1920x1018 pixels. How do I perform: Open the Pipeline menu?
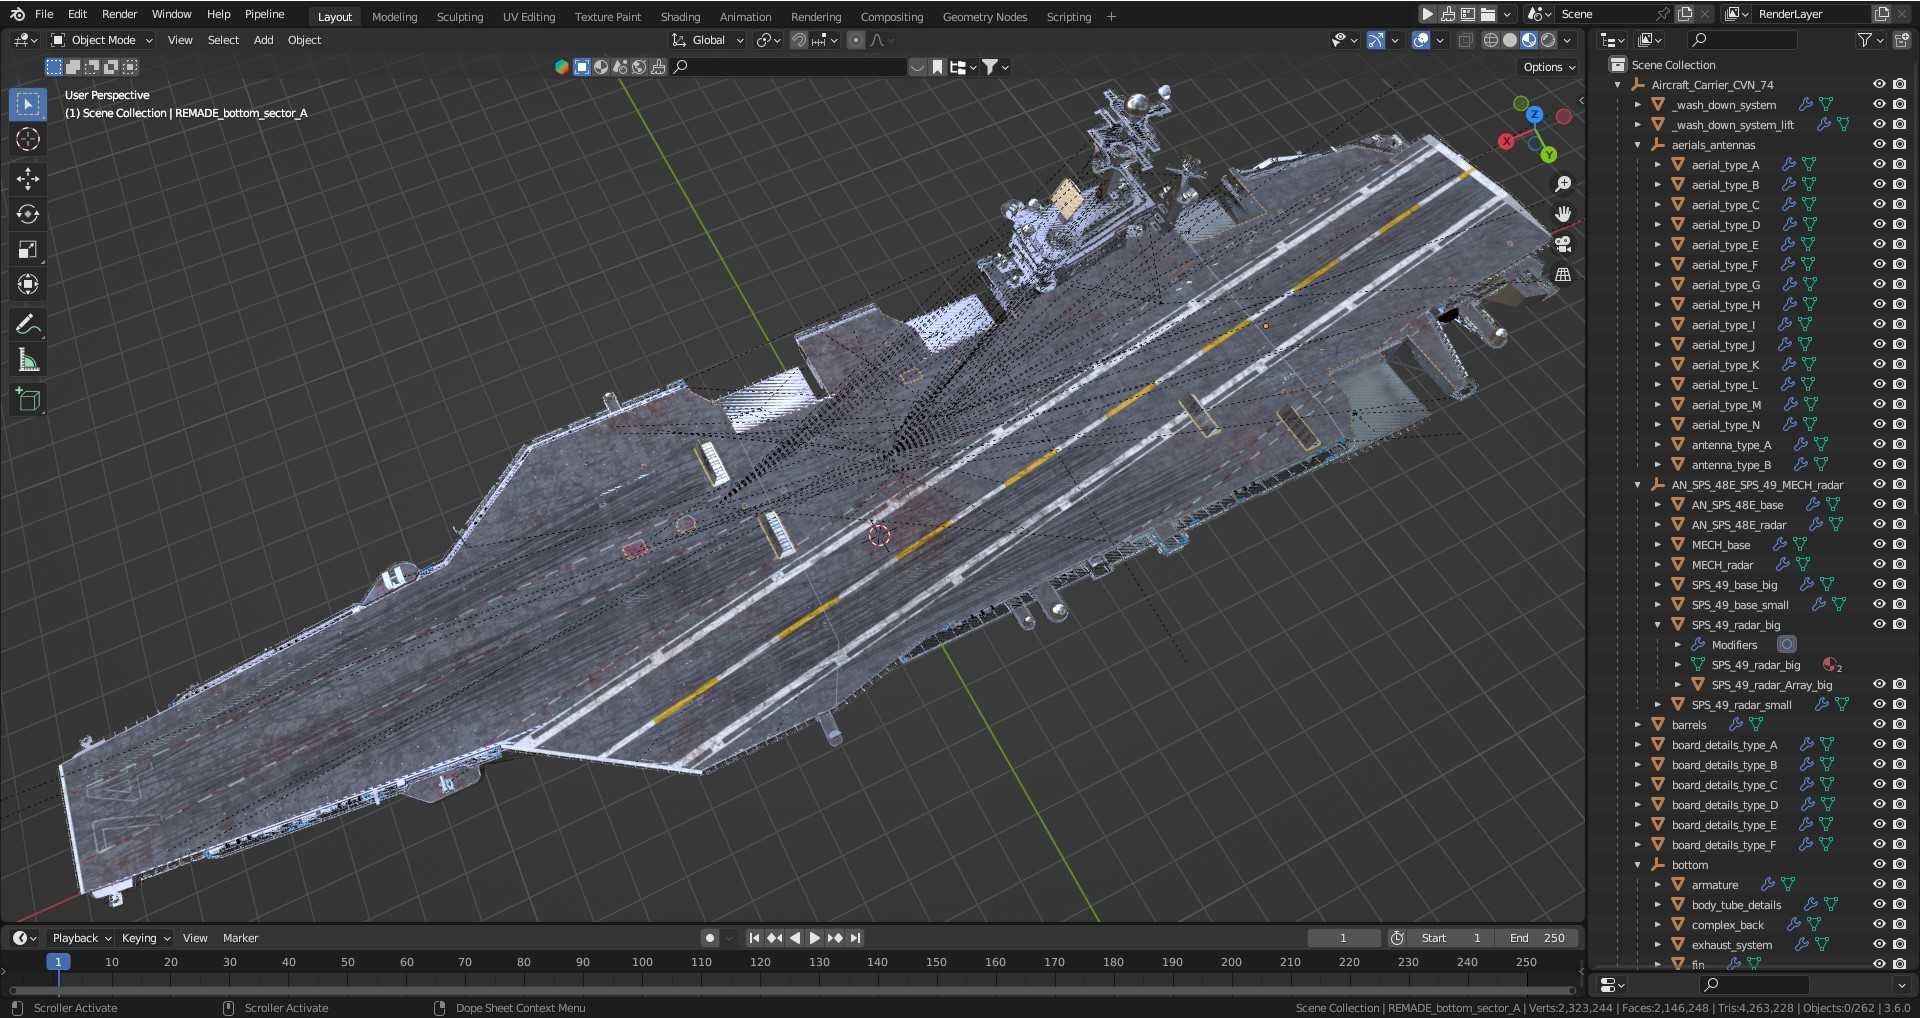(x=264, y=14)
